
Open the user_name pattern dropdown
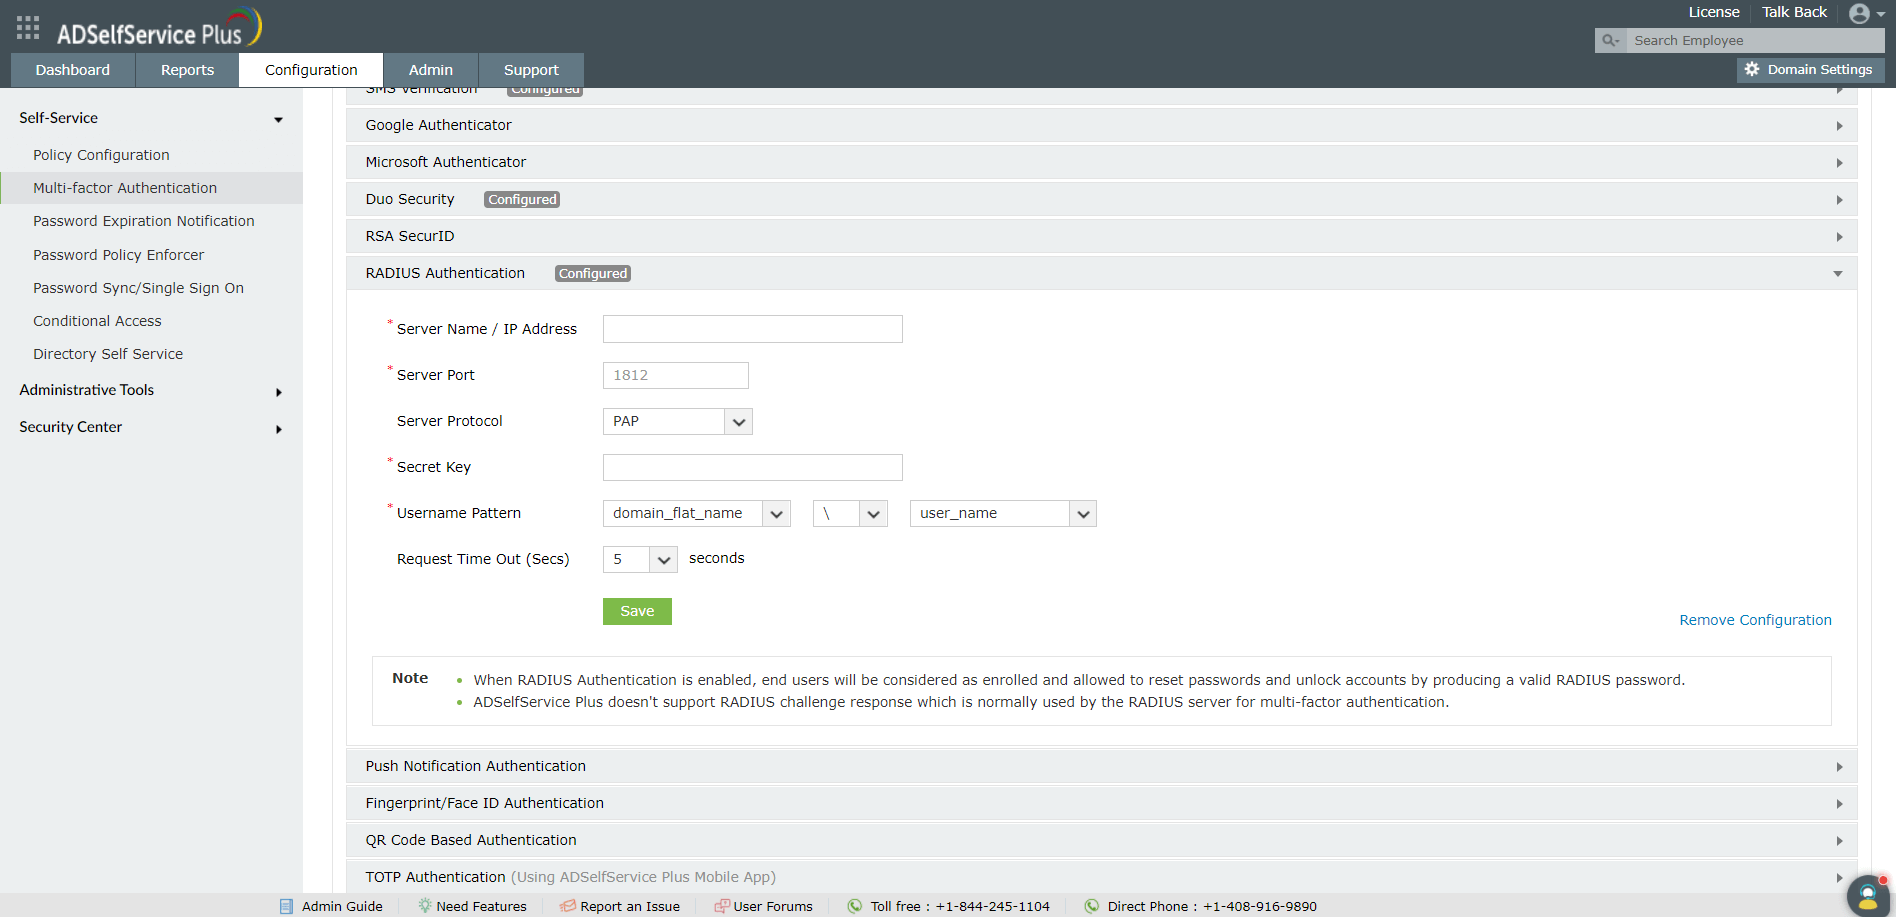[1003, 513]
